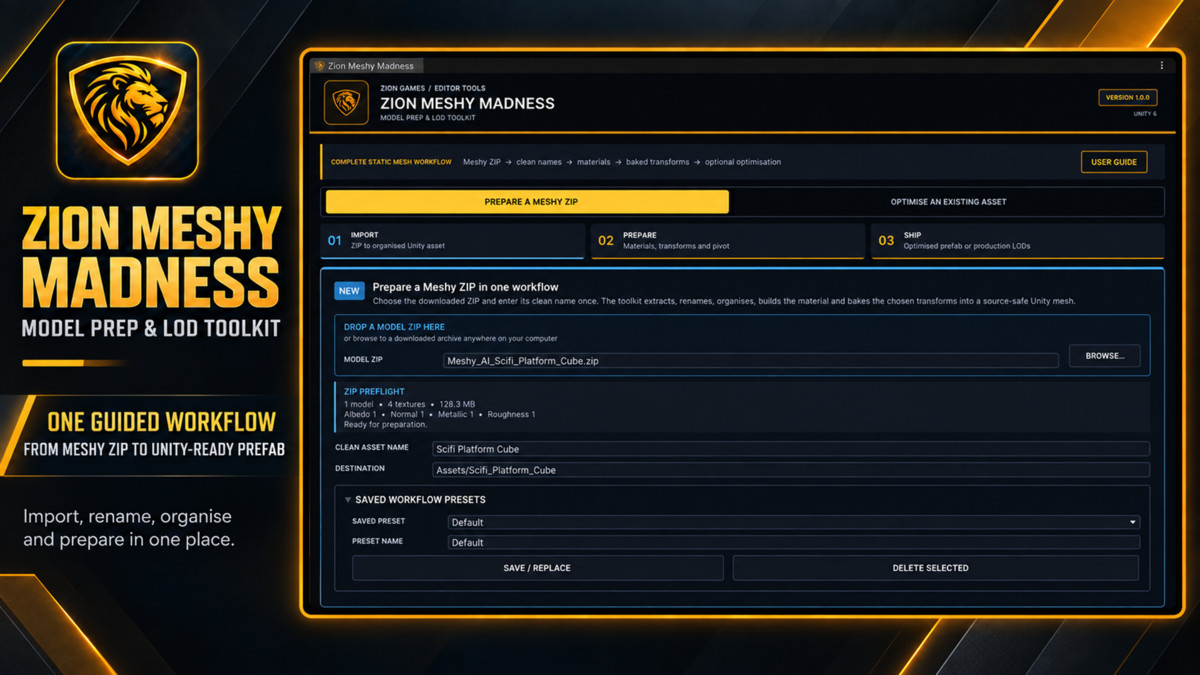Open the Saved Preset dropdown
Viewport: 1200px width, 675px height.
tap(793, 522)
